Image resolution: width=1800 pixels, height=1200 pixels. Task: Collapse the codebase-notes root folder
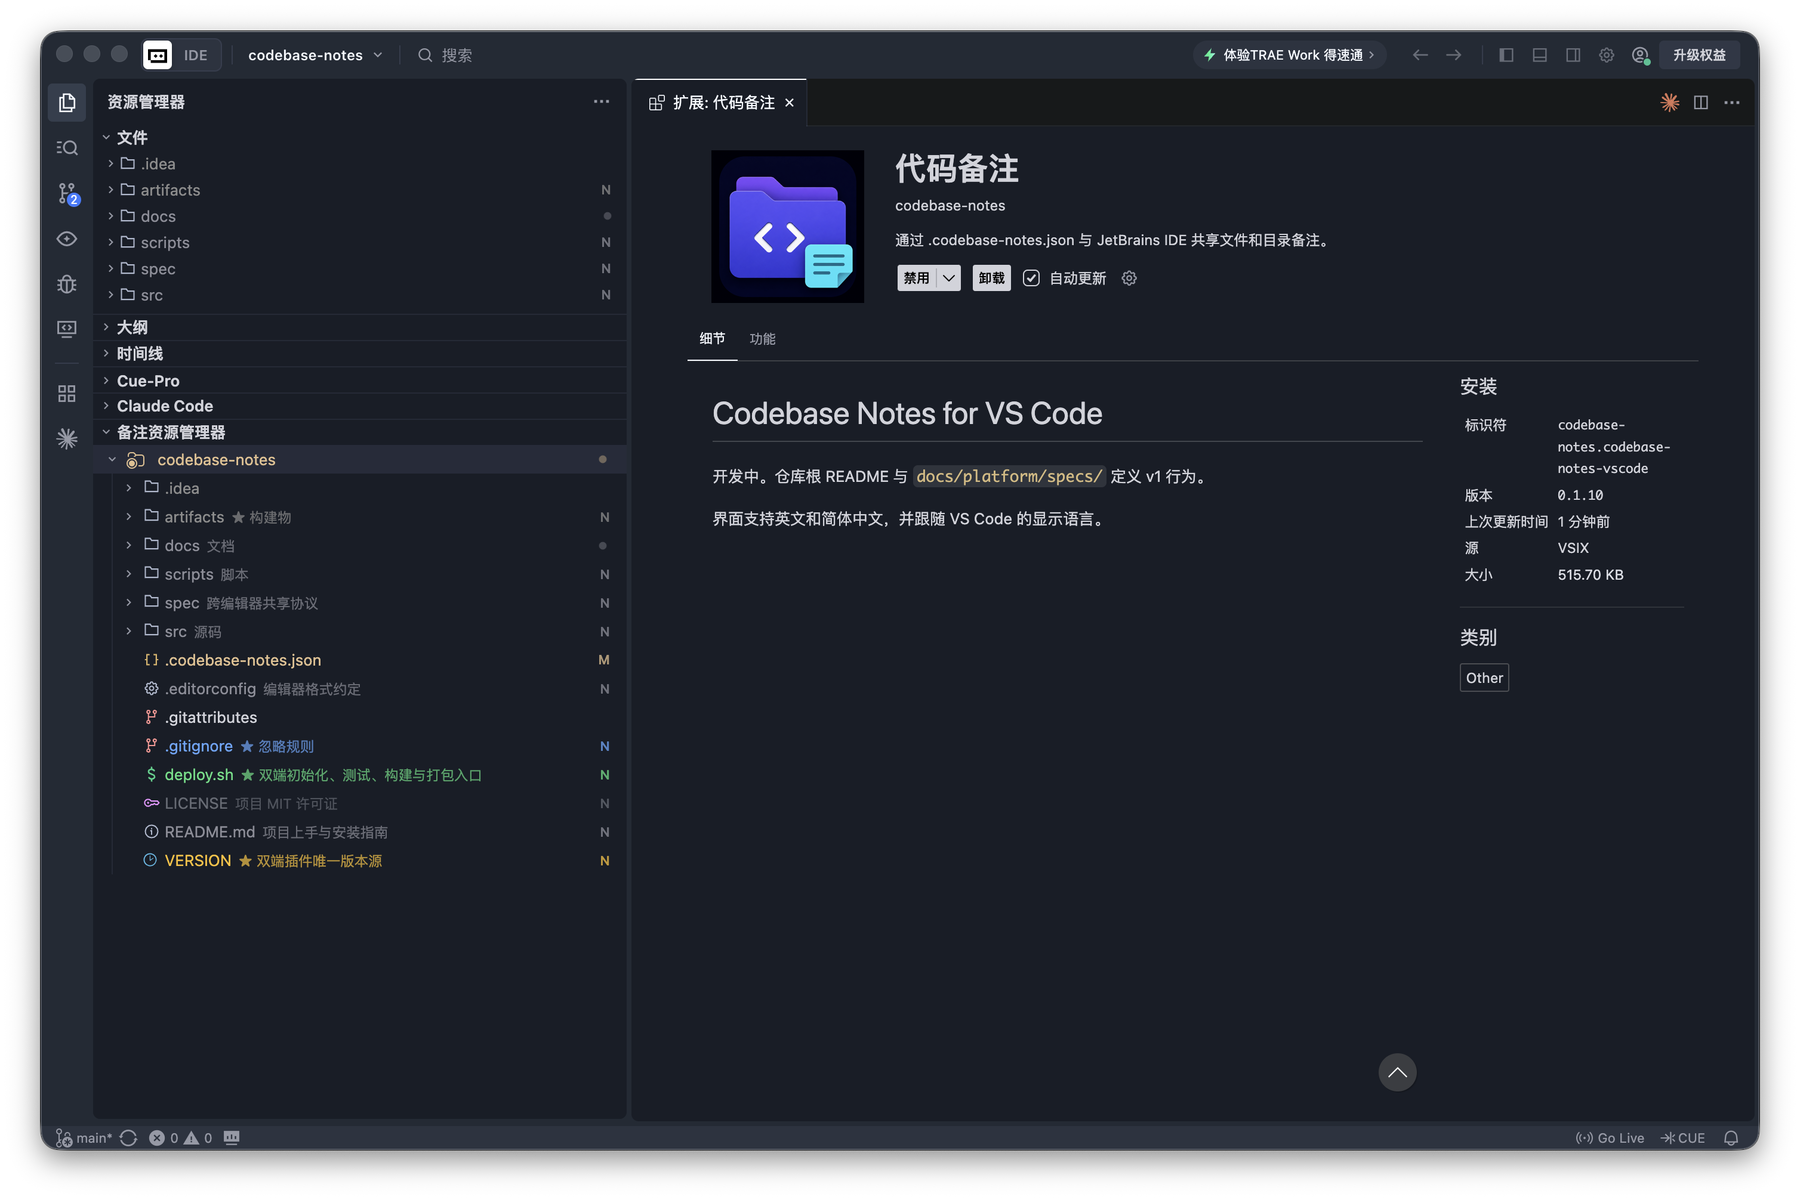pyautogui.click(x=360, y=459)
